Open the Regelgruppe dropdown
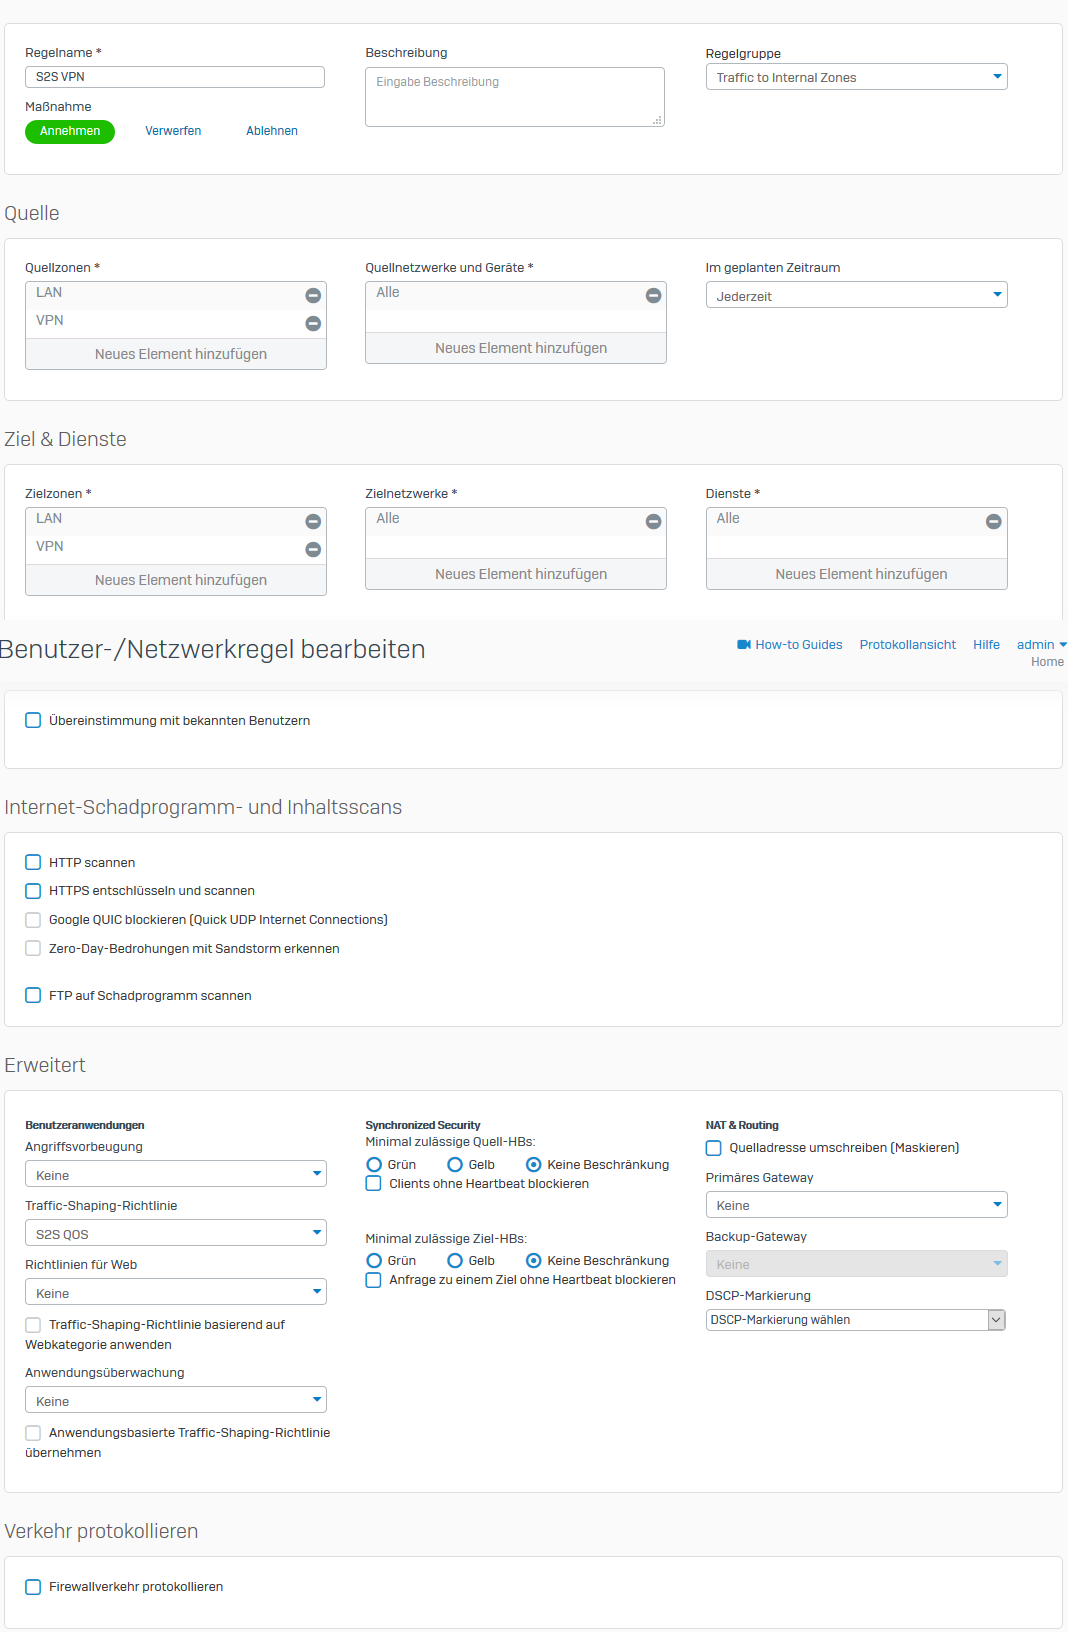Viewport: 1068px width, 1632px height. (x=856, y=77)
